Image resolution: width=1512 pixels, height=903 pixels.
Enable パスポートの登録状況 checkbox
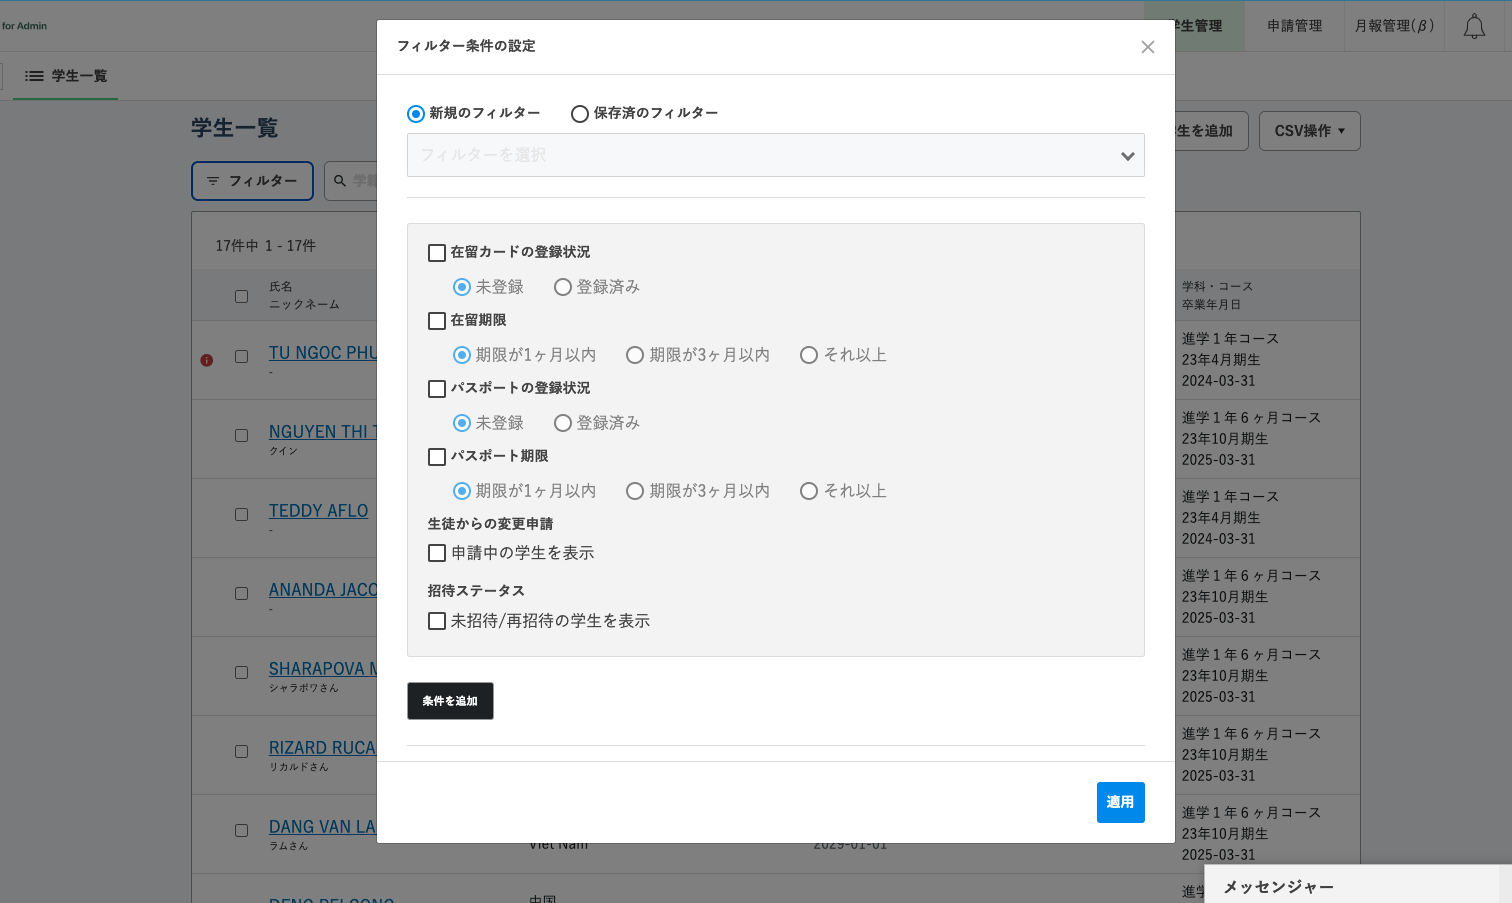pos(437,389)
